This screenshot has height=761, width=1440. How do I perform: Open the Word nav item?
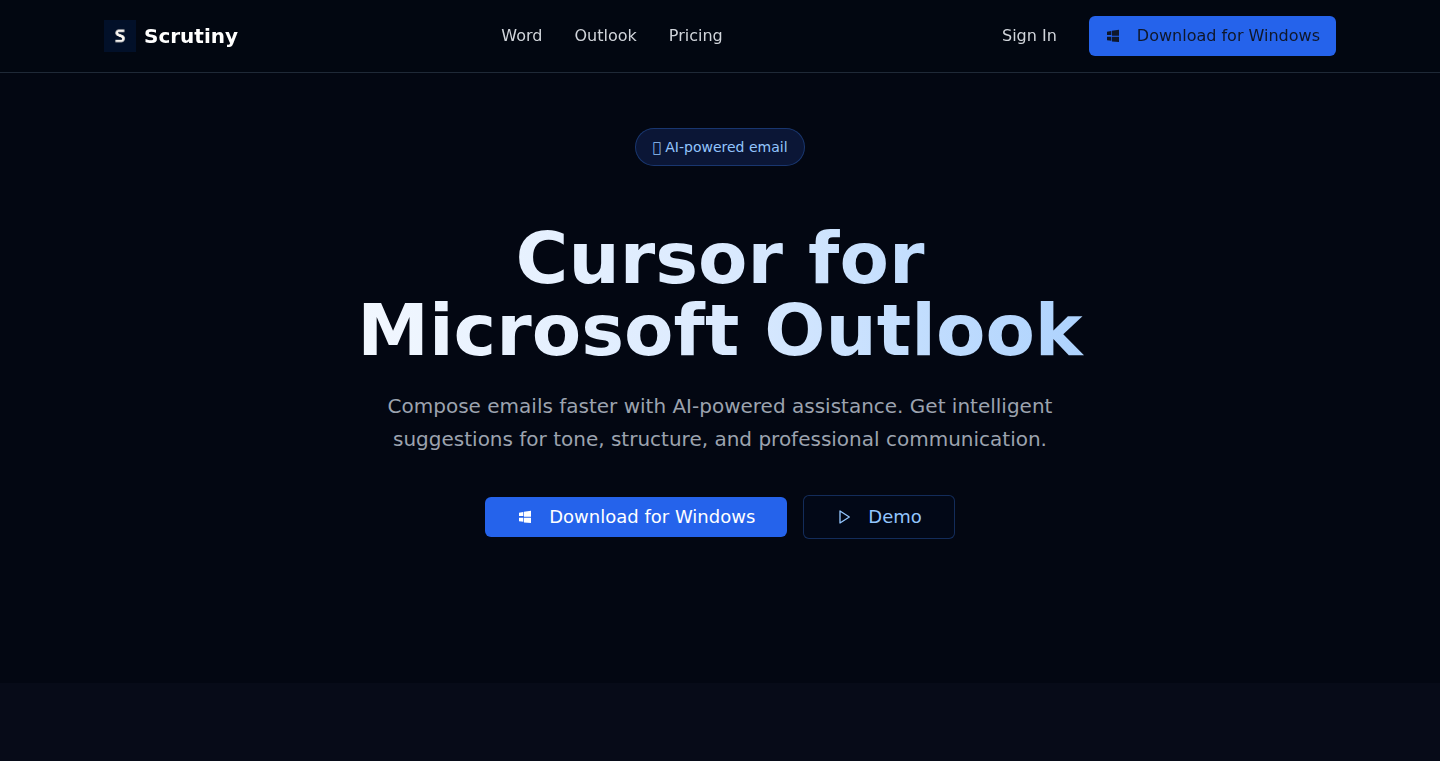coord(522,36)
